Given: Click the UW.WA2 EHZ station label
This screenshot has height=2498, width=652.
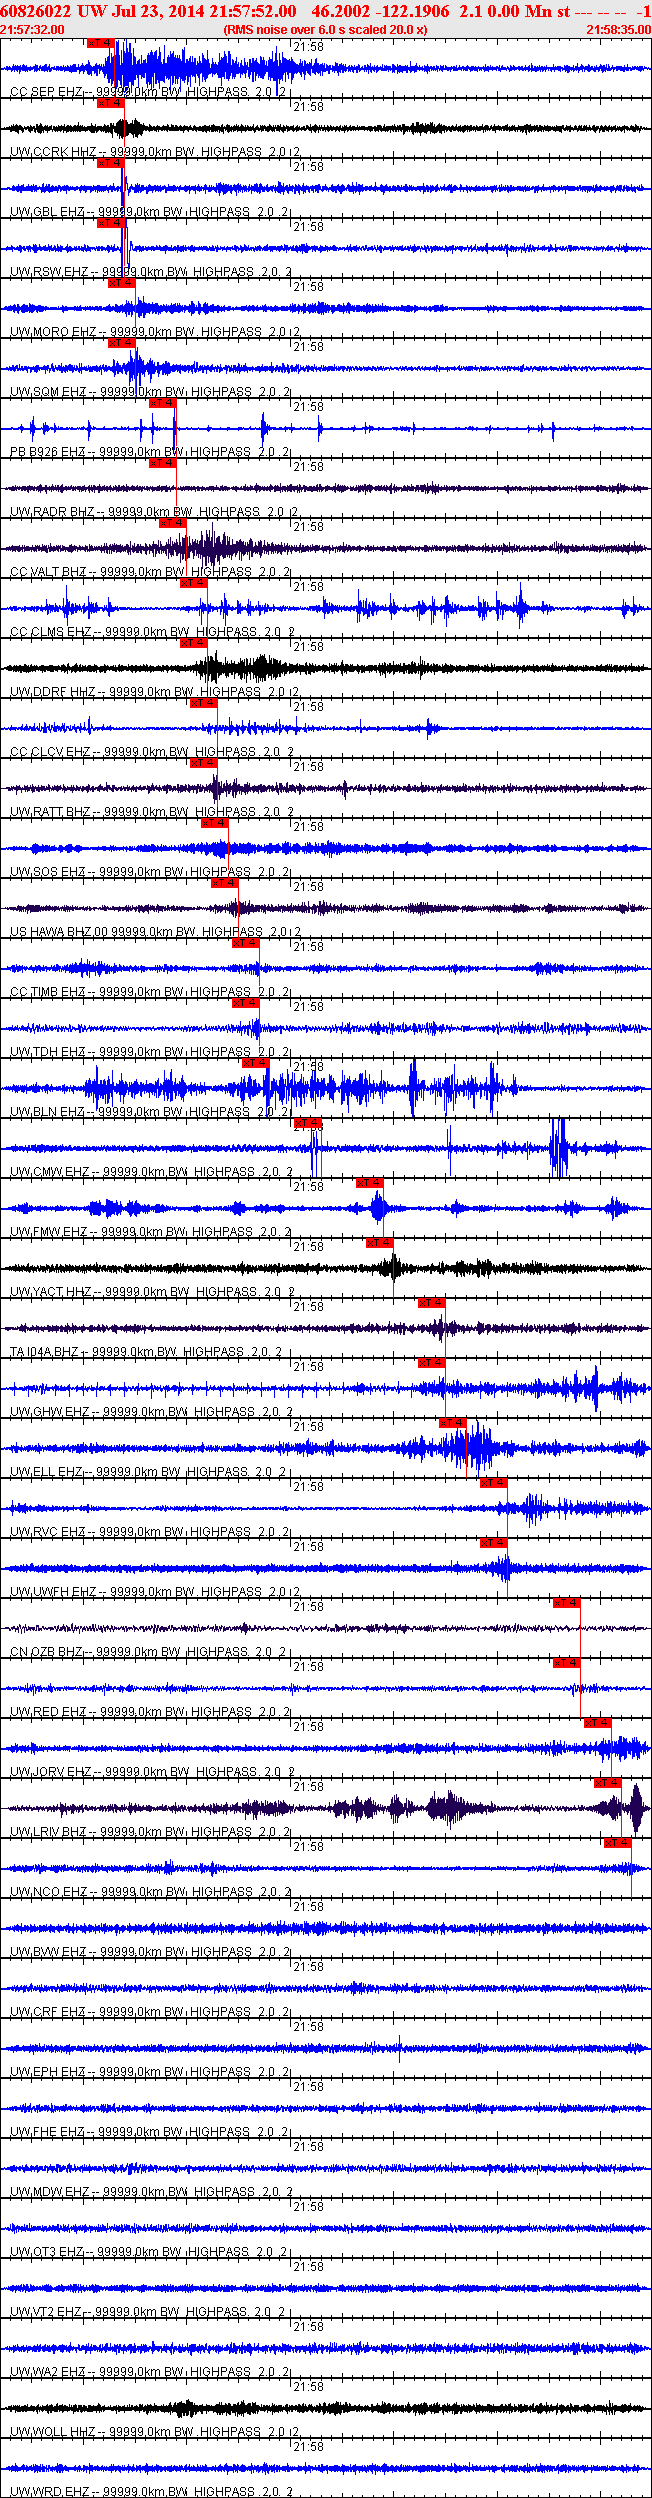Looking at the screenshot, I should 48,2372.
